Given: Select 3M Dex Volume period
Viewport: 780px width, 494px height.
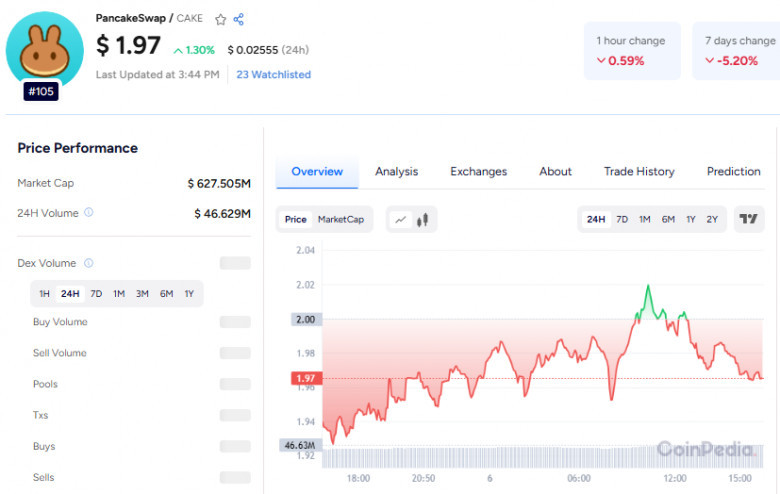Looking at the screenshot, I should (142, 294).
